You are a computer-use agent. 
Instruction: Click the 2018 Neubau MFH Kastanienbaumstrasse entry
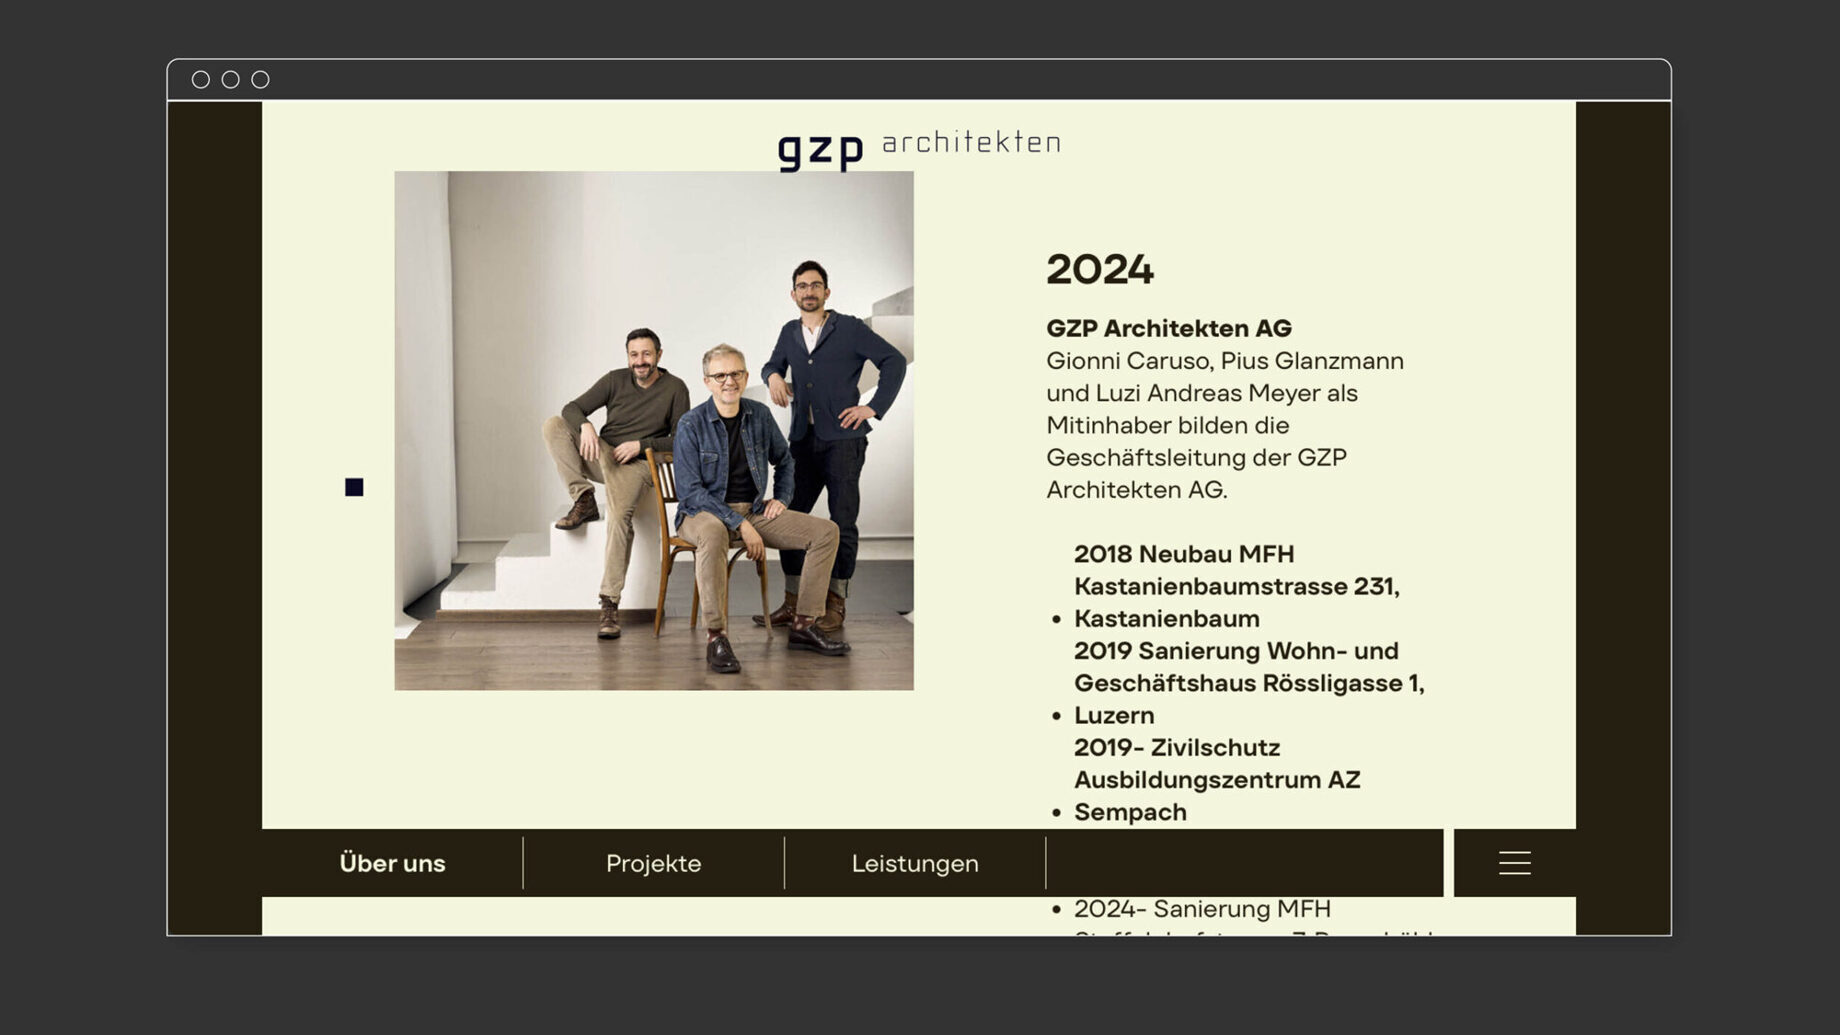point(1237,586)
